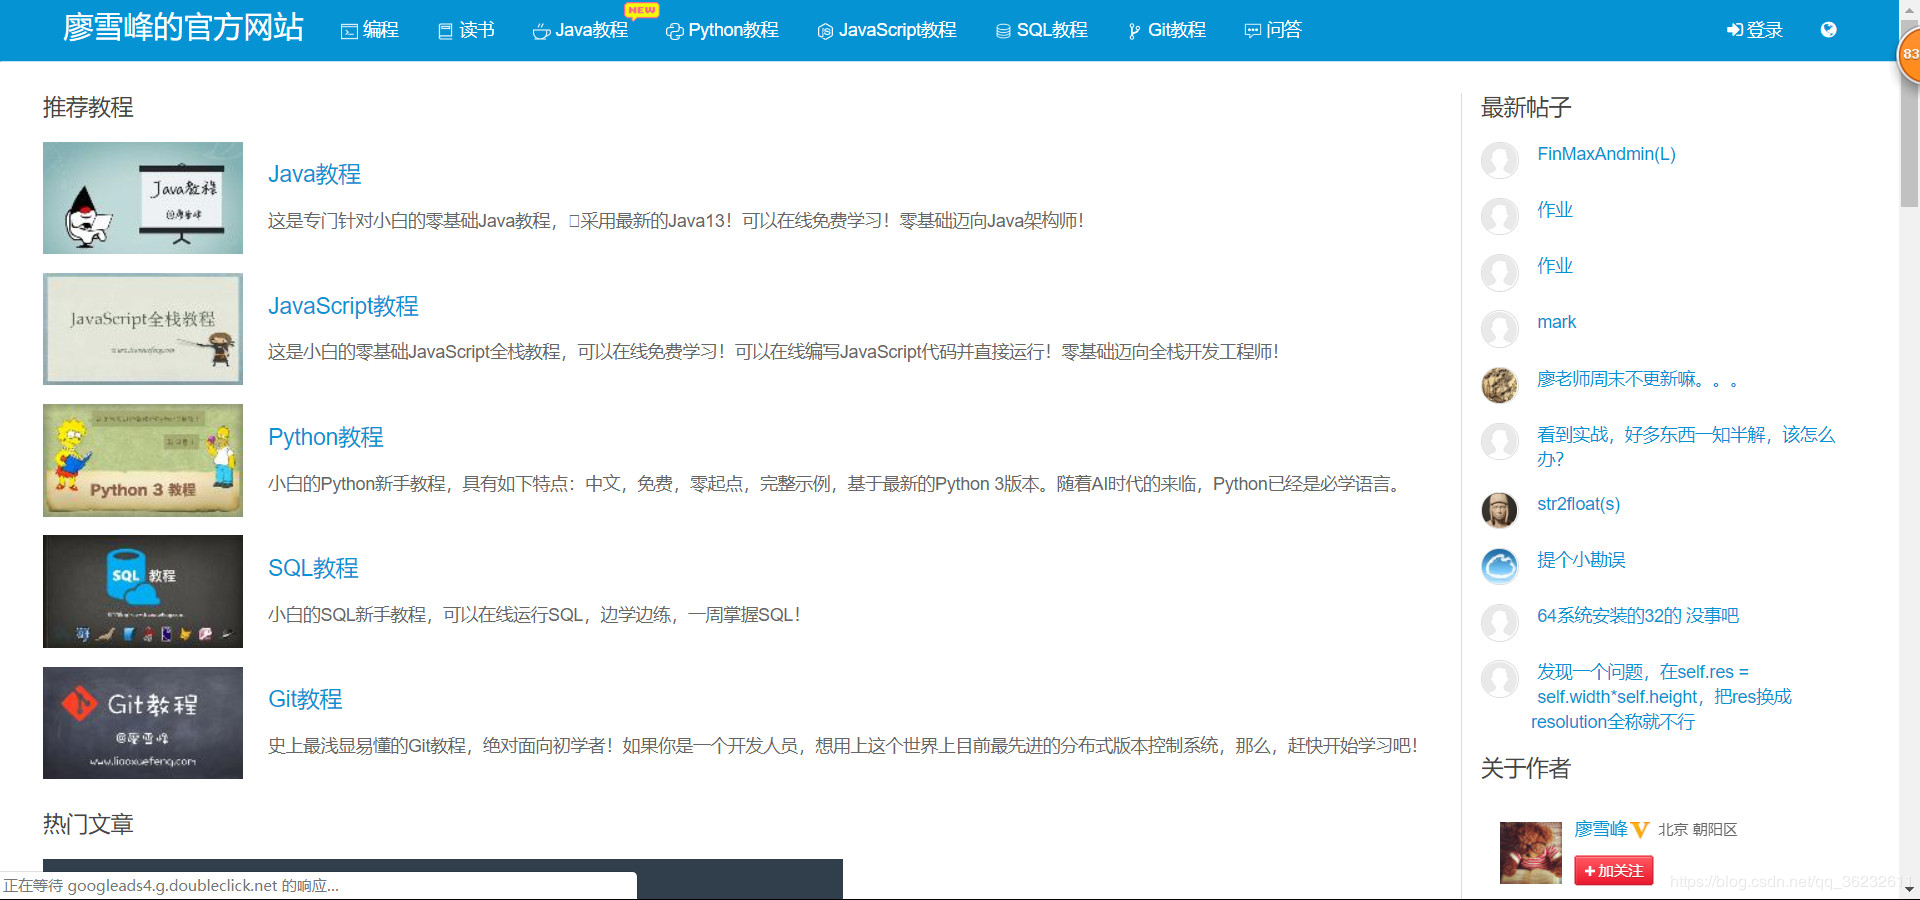Open the Java教程 heading link

tap(314, 174)
